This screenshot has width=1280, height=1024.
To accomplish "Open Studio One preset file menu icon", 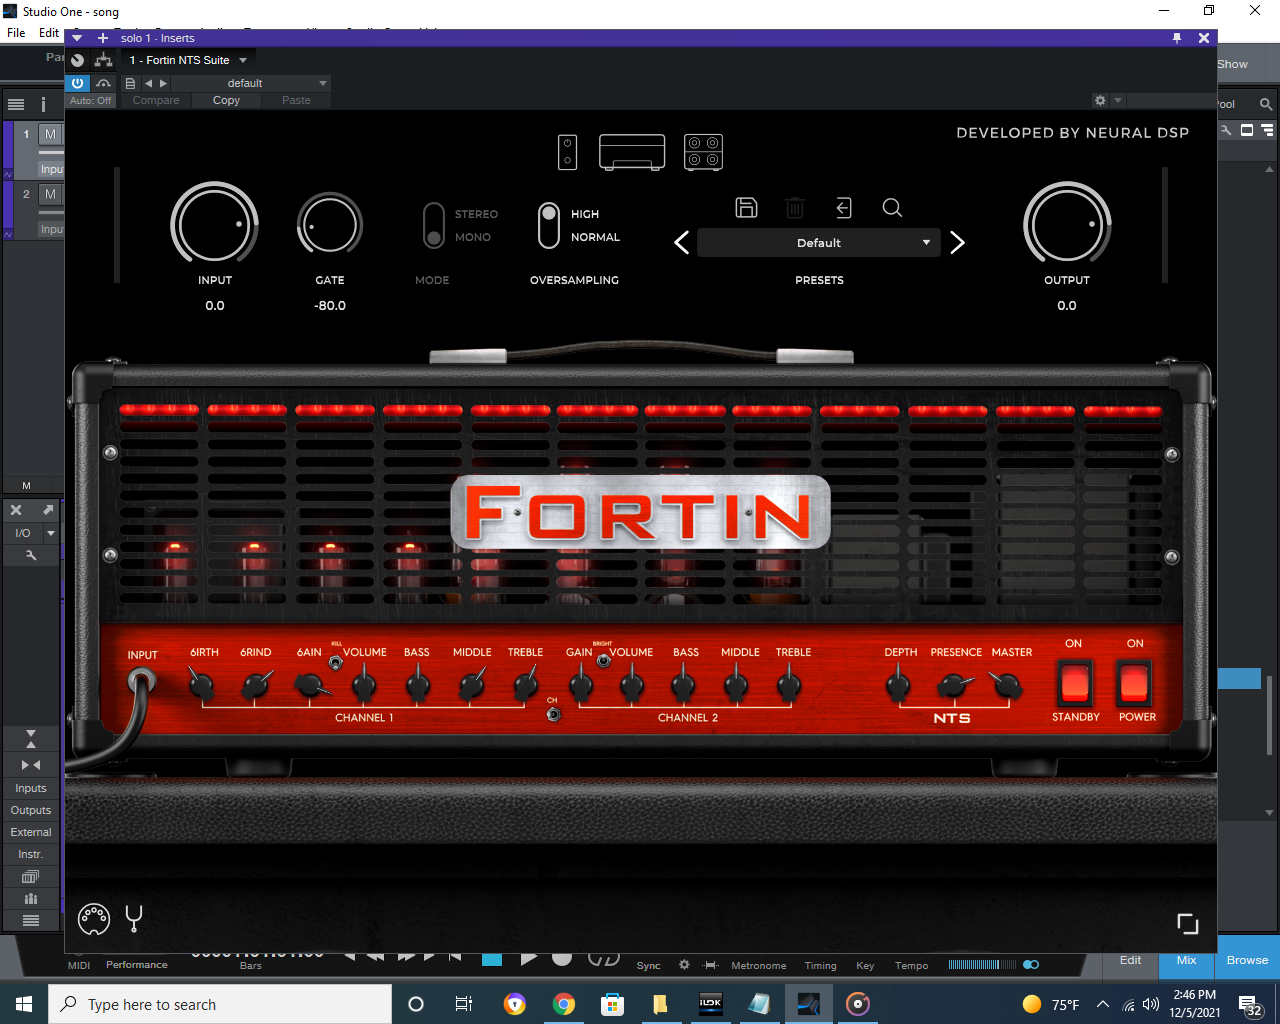I will [x=130, y=83].
